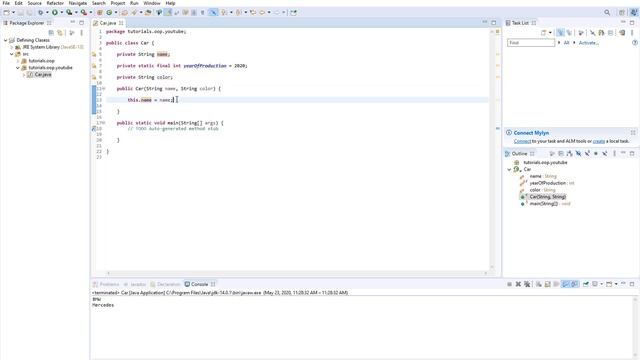Click the Activate link in Task List

[588, 42]
